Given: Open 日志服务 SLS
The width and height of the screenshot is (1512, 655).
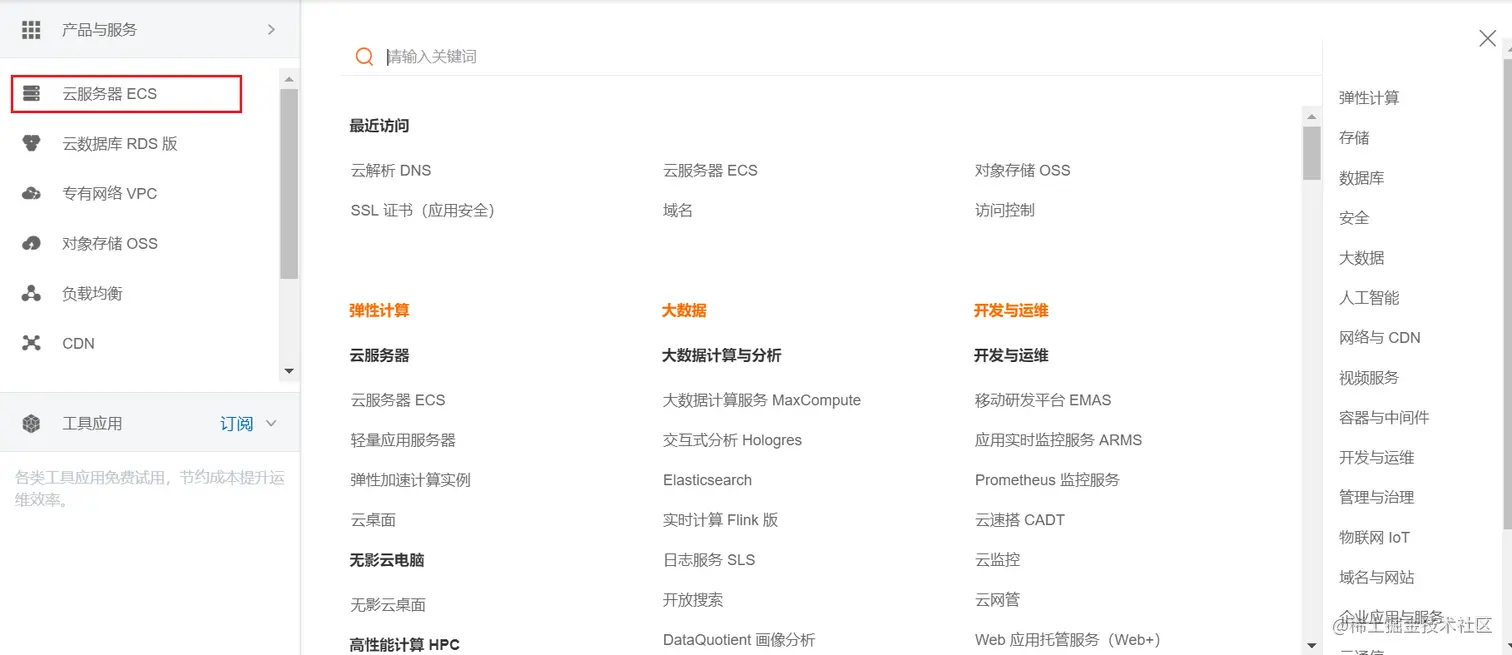Looking at the screenshot, I should [709, 561].
